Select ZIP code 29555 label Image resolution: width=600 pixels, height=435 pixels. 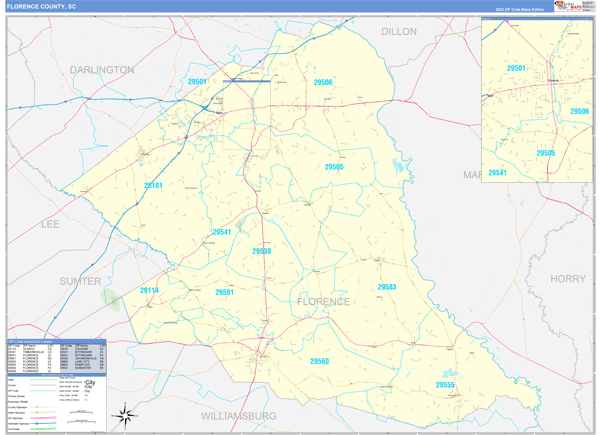pos(445,384)
